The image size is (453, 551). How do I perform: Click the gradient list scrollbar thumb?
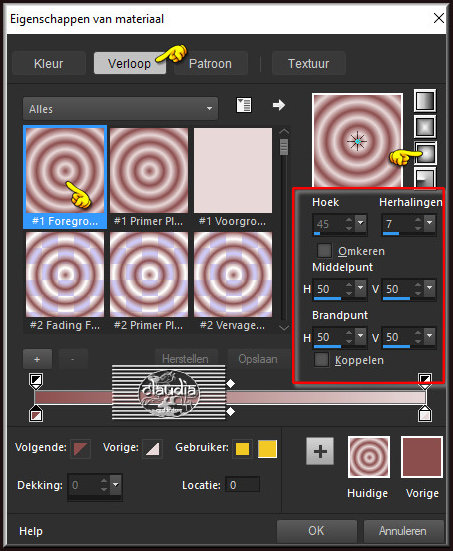(284, 147)
